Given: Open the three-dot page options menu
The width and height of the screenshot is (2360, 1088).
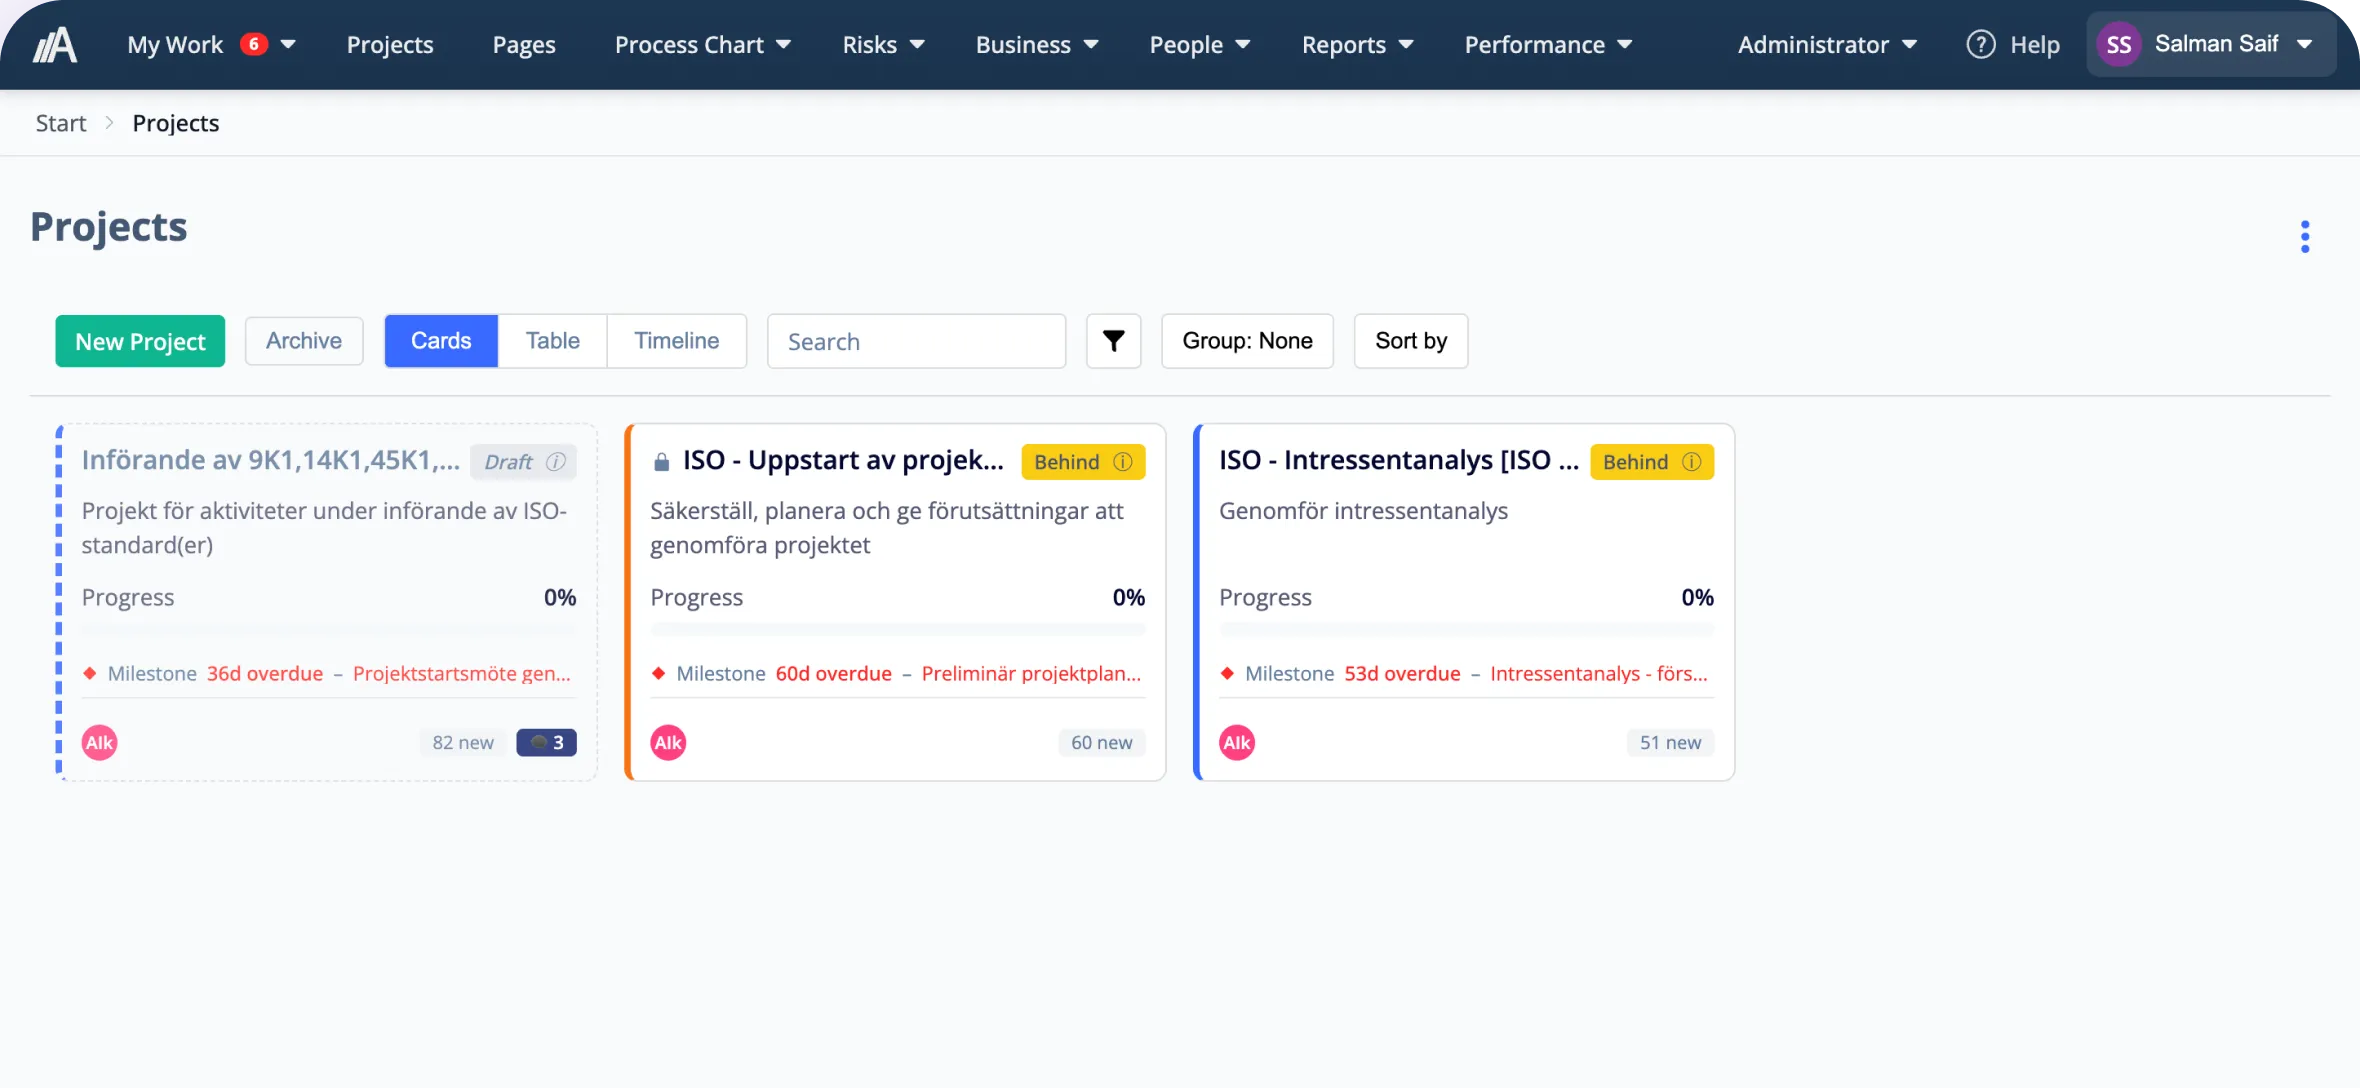Looking at the screenshot, I should tap(2305, 237).
